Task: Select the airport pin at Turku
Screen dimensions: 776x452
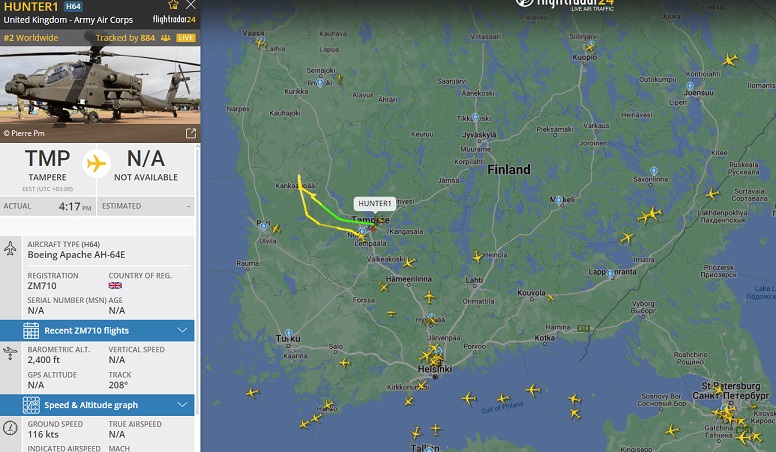Action: pyautogui.click(x=289, y=333)
